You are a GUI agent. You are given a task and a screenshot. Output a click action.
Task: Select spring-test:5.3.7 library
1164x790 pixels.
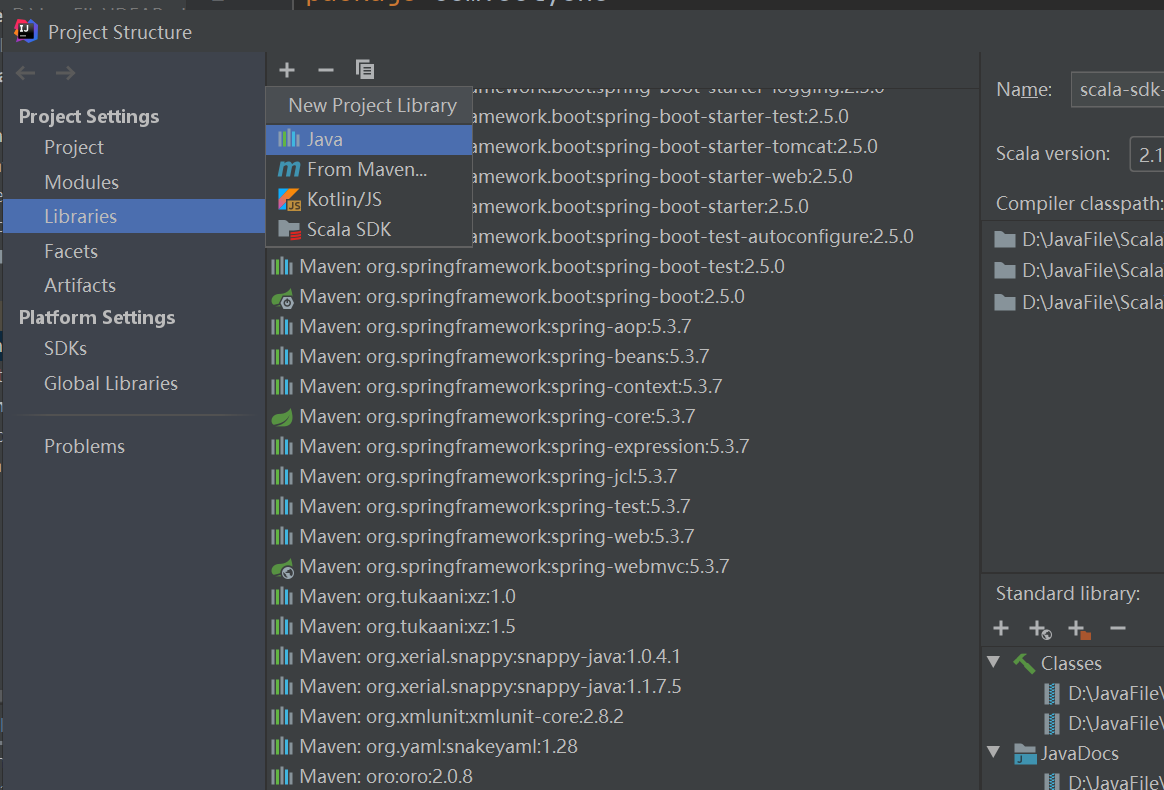point(480,506)
